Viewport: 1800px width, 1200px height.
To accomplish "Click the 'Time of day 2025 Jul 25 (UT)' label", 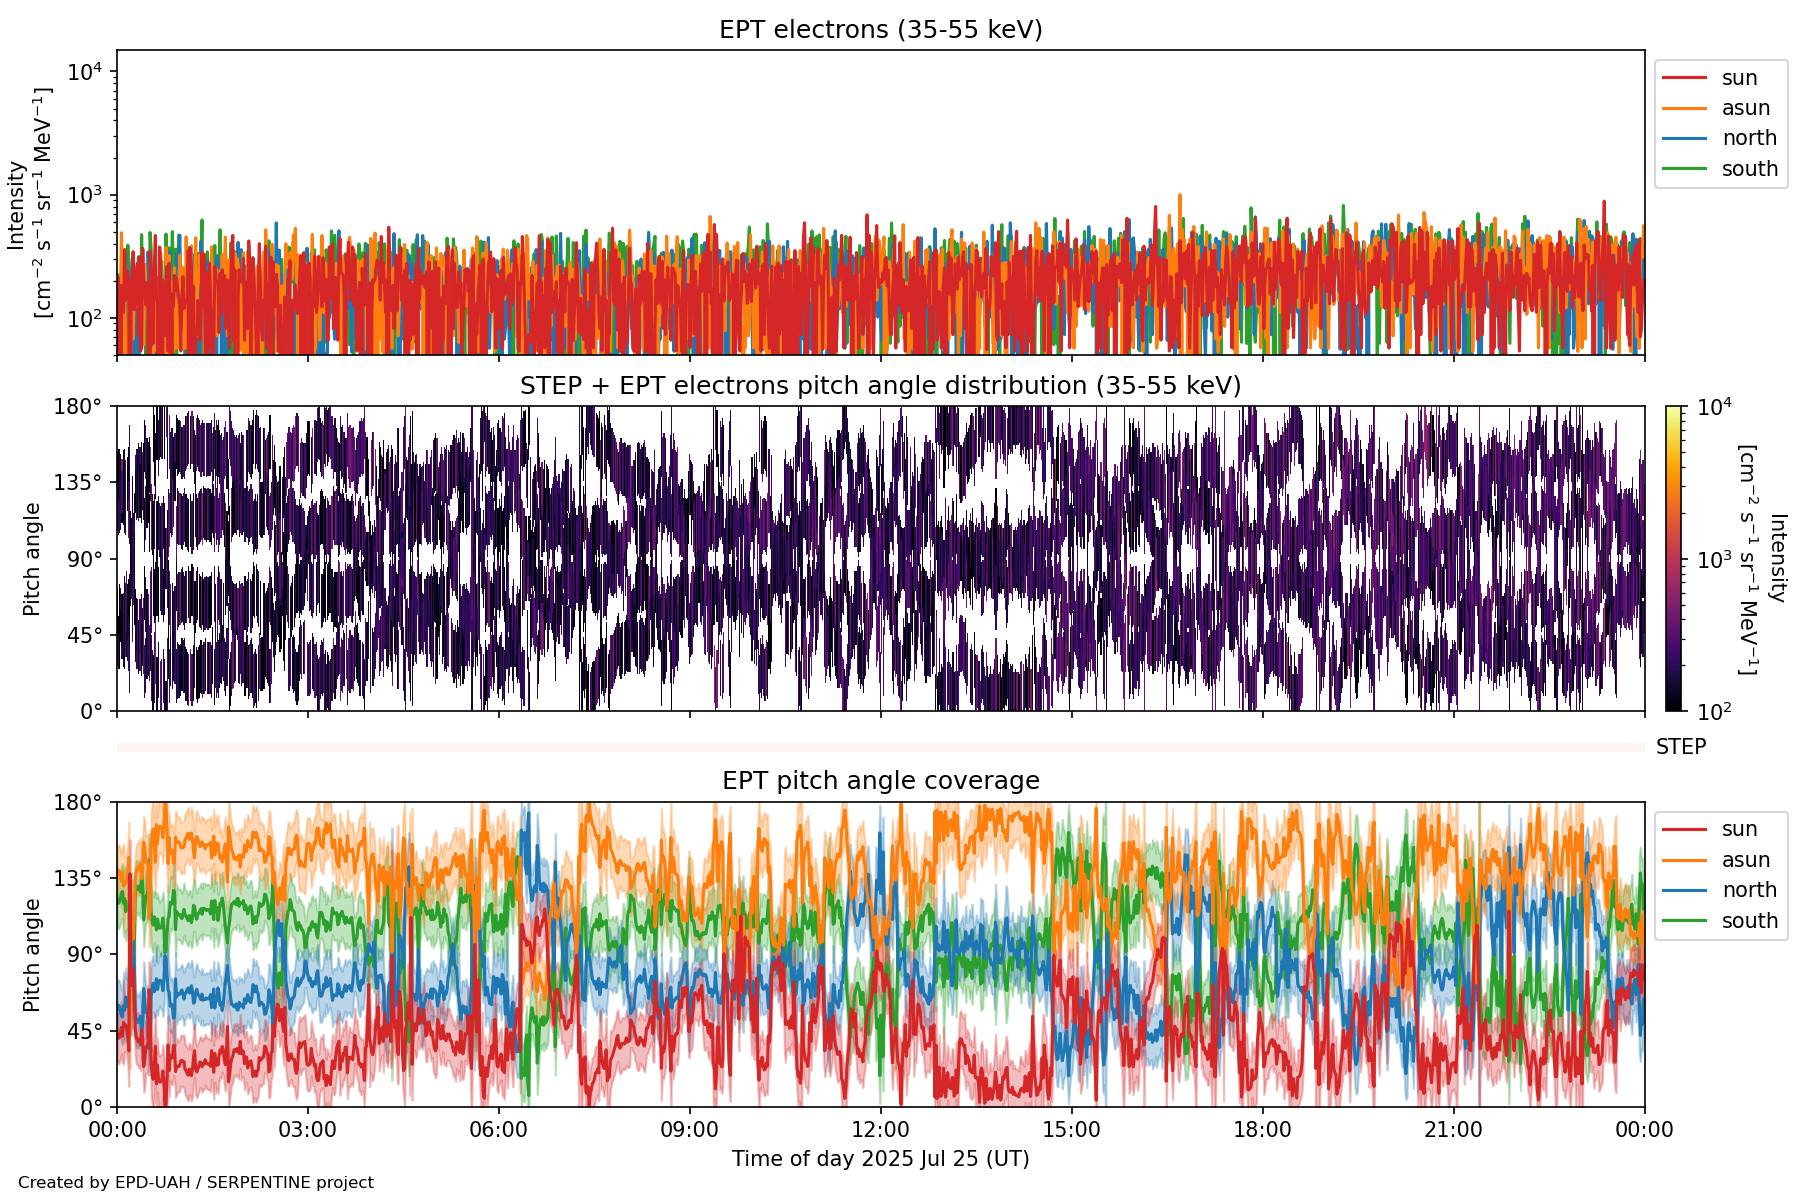I will point(880,1159).
